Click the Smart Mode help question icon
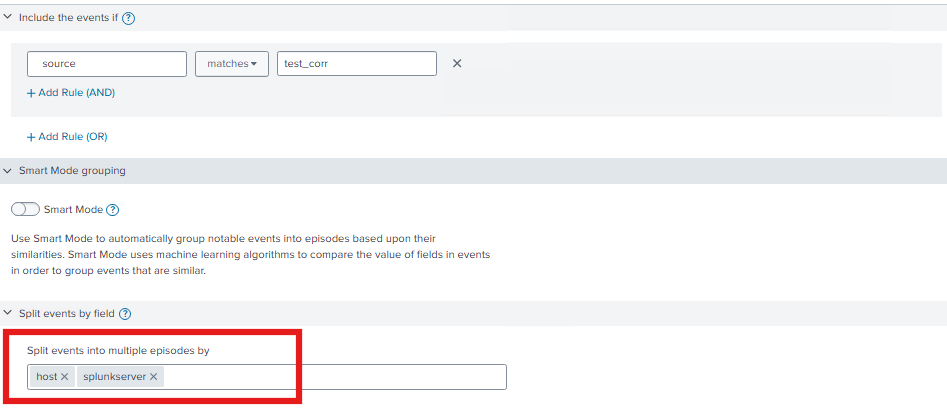This screenshot has width=947, height=412. [x=113, y=210]
